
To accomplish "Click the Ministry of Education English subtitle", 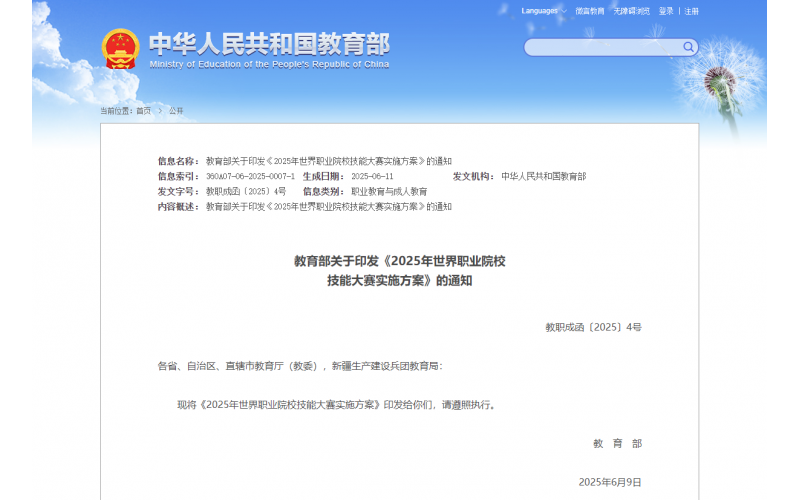I will tap(269, 64).
